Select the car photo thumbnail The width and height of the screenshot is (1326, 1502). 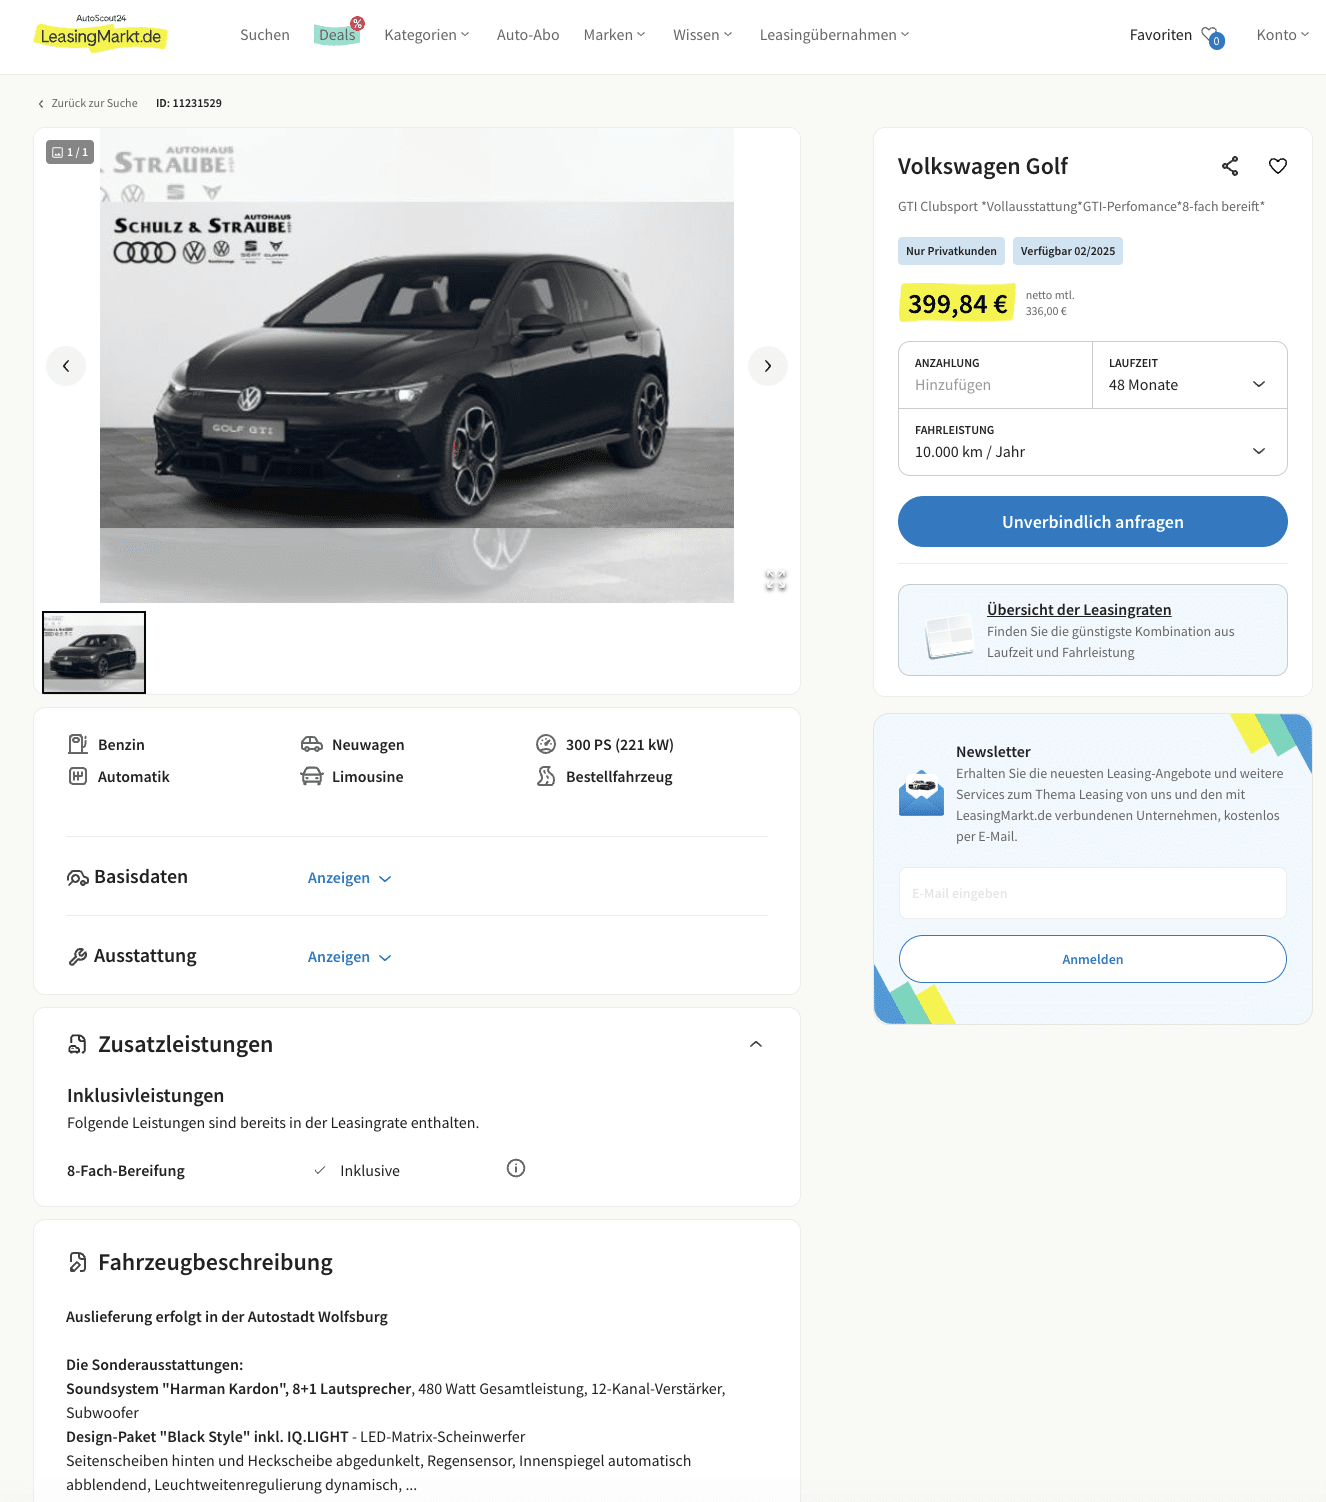coord(94,652)
